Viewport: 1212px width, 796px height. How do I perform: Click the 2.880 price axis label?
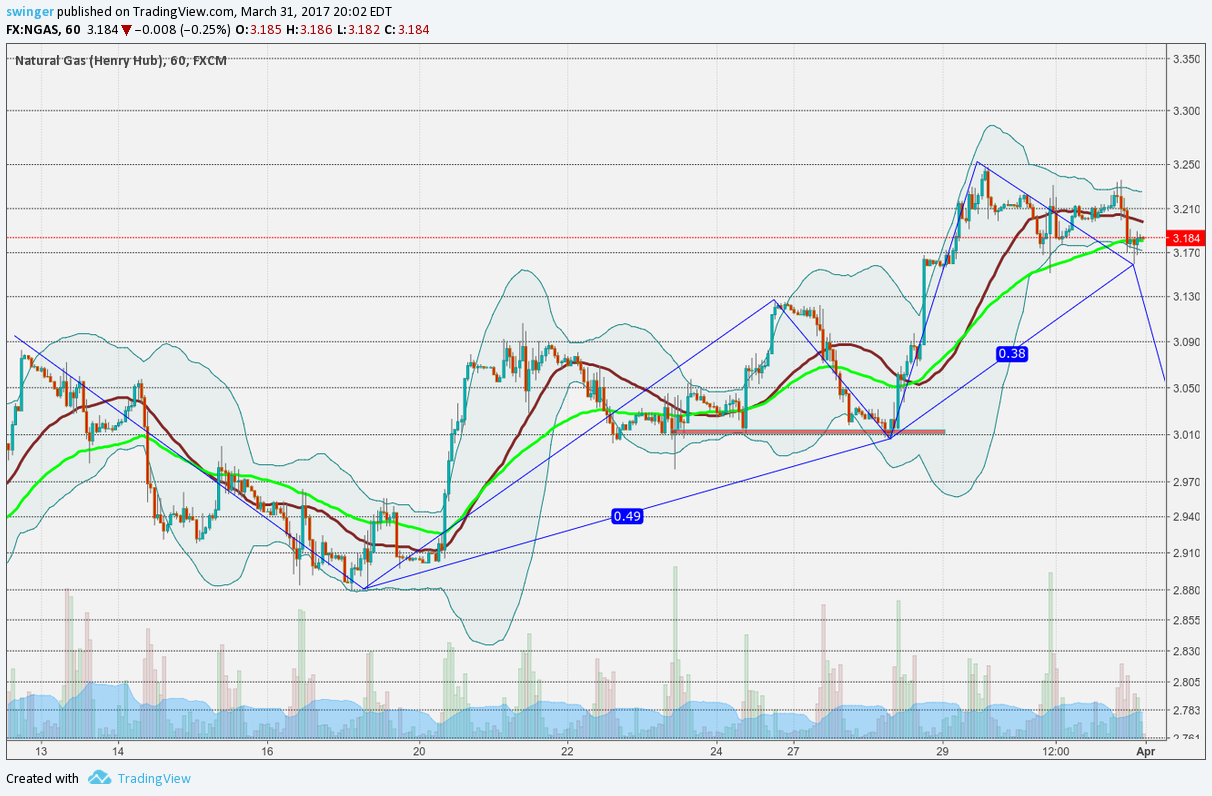coord(1186,590)
